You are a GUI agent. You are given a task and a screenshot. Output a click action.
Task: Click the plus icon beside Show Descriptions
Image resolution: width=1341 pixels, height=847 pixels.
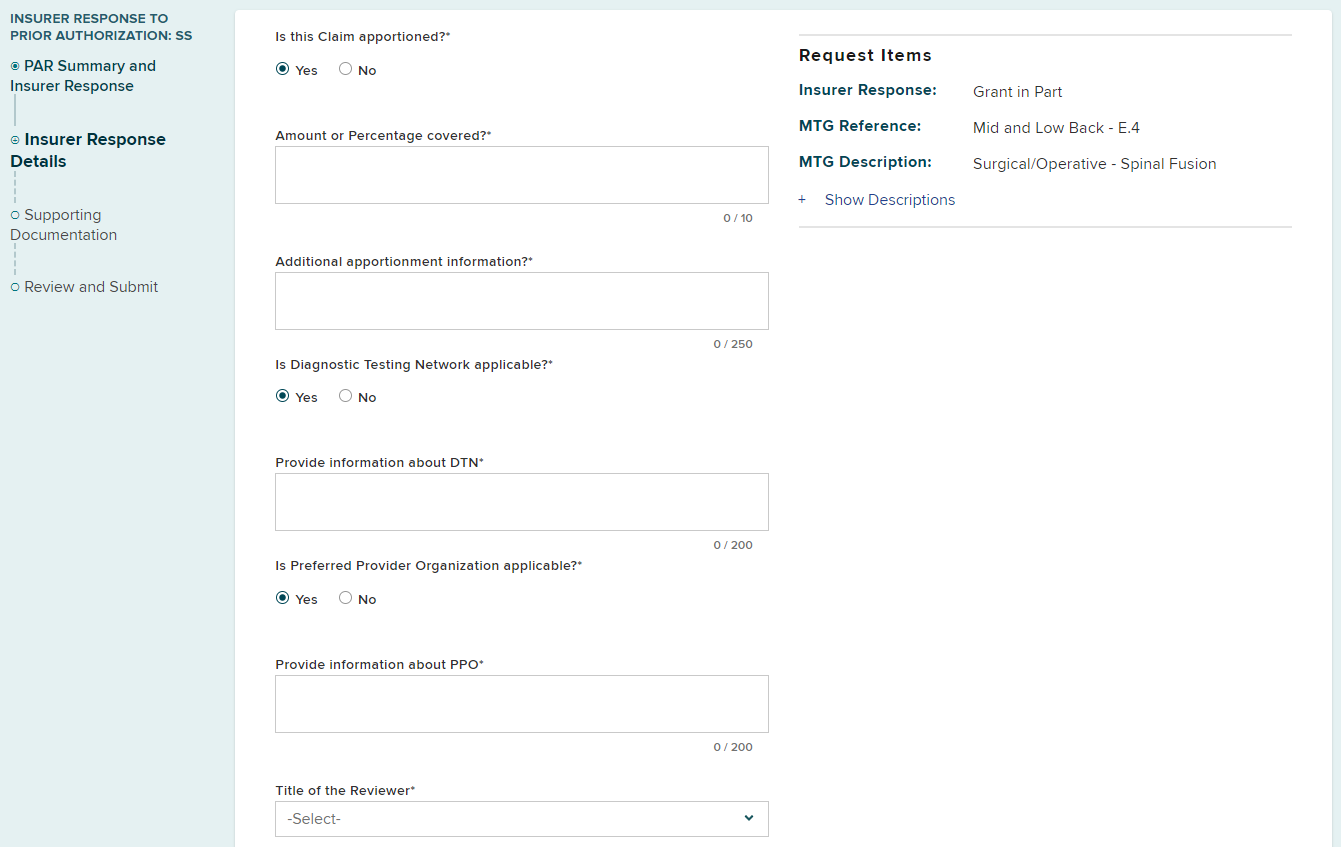pos(802,200)
